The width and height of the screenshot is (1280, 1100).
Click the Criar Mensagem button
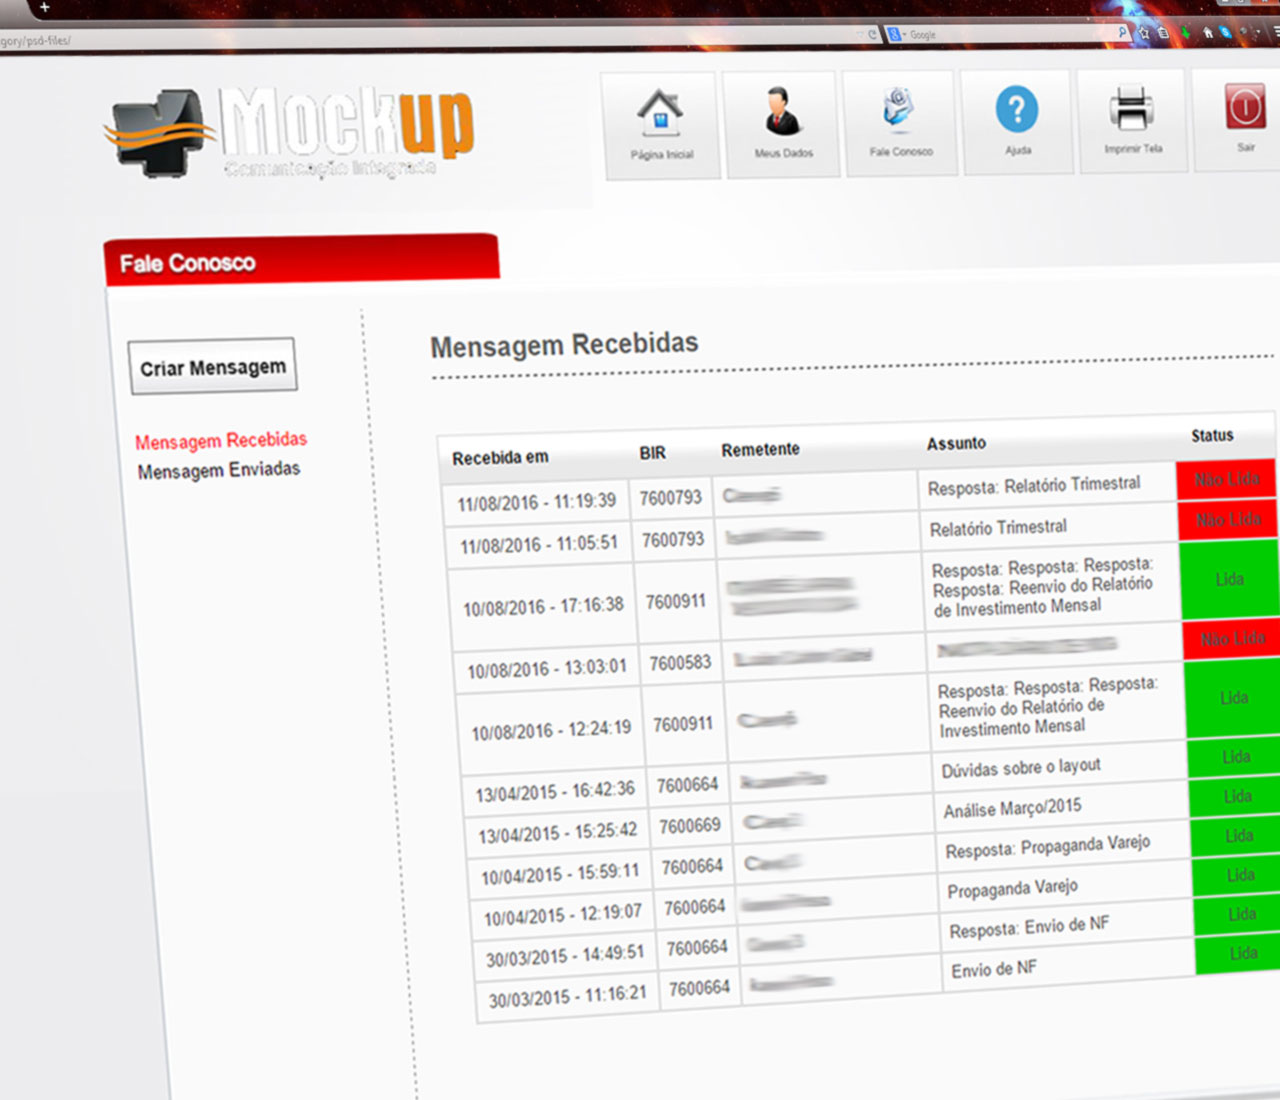tap(212, 367)
